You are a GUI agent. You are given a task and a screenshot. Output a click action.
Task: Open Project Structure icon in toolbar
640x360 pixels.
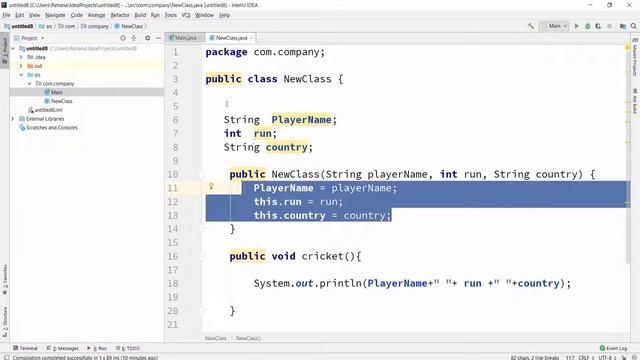[x=623, y=26]
